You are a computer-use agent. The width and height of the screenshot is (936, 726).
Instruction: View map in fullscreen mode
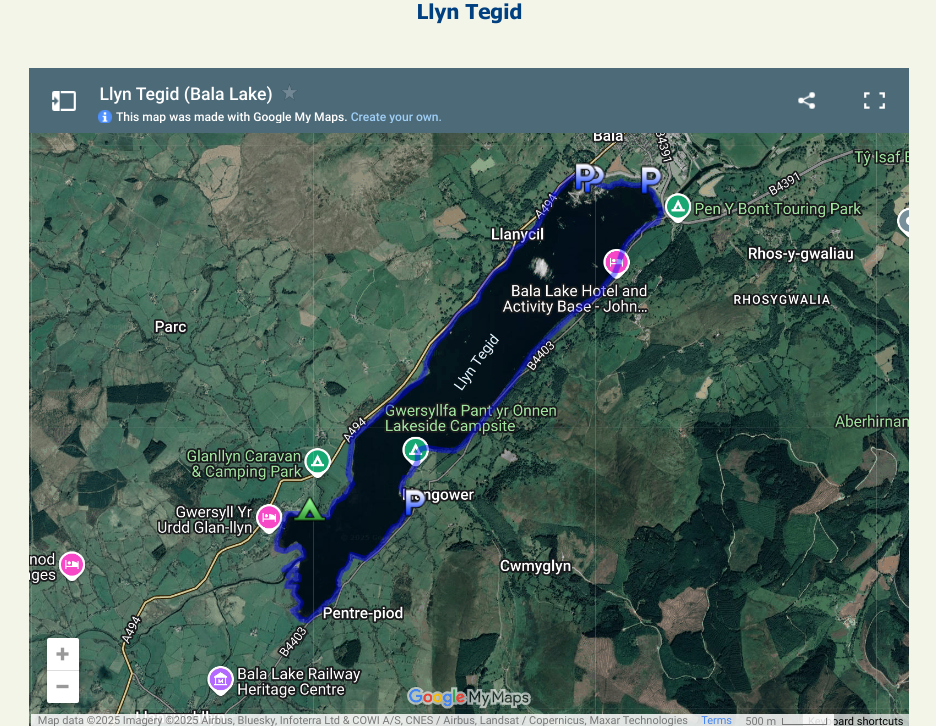874,101
